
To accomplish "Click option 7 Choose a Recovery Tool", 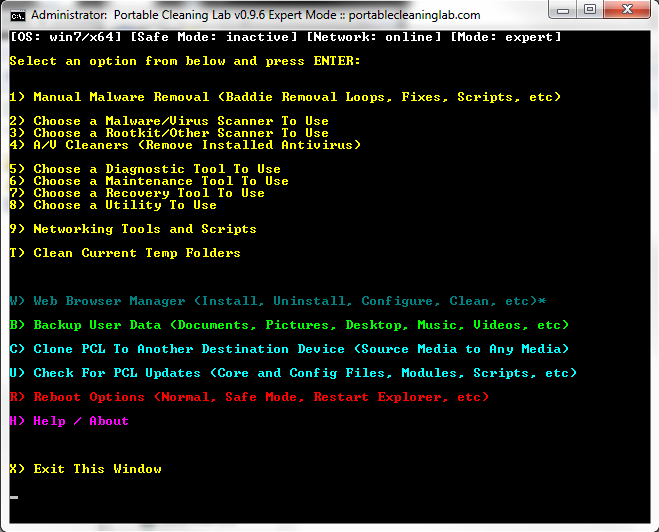I will [x=137, y=193].
